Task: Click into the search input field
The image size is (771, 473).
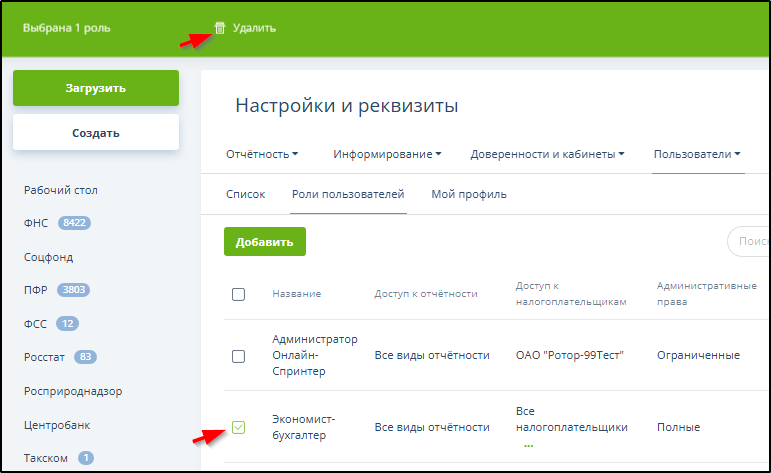Action: coord(750,241)
